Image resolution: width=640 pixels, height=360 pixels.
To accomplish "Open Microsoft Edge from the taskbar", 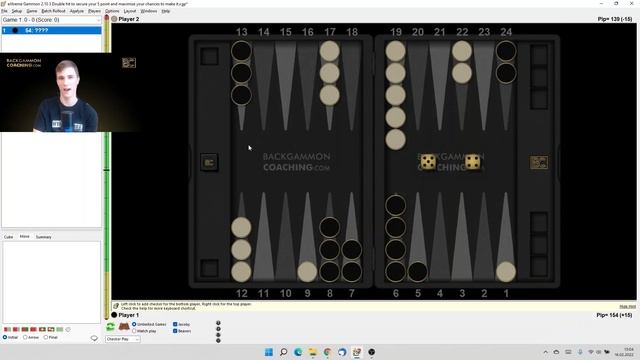I will [298, 352].
